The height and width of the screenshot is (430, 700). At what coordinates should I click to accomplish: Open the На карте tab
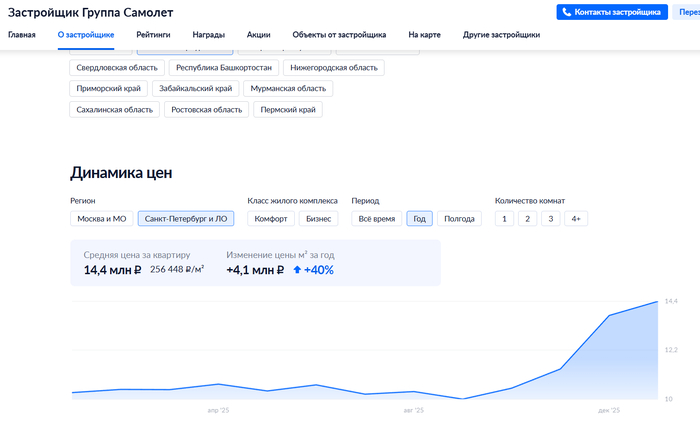click(x=425, y=35)
